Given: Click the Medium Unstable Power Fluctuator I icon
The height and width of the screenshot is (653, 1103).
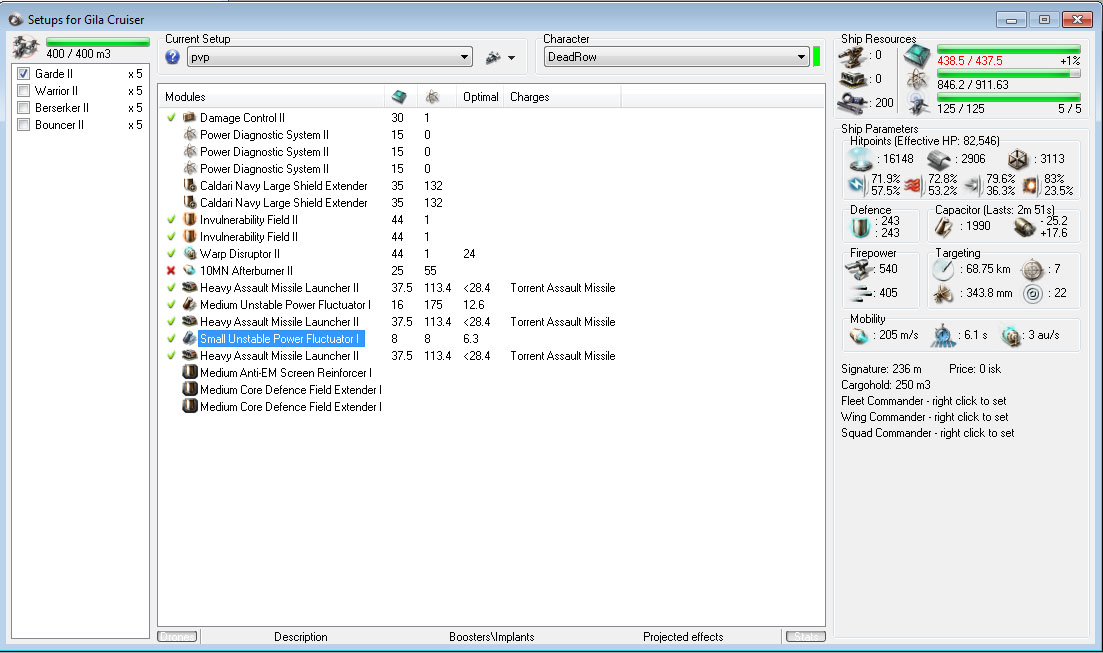Looking at the screenshot, I should (x=189, y=304).
